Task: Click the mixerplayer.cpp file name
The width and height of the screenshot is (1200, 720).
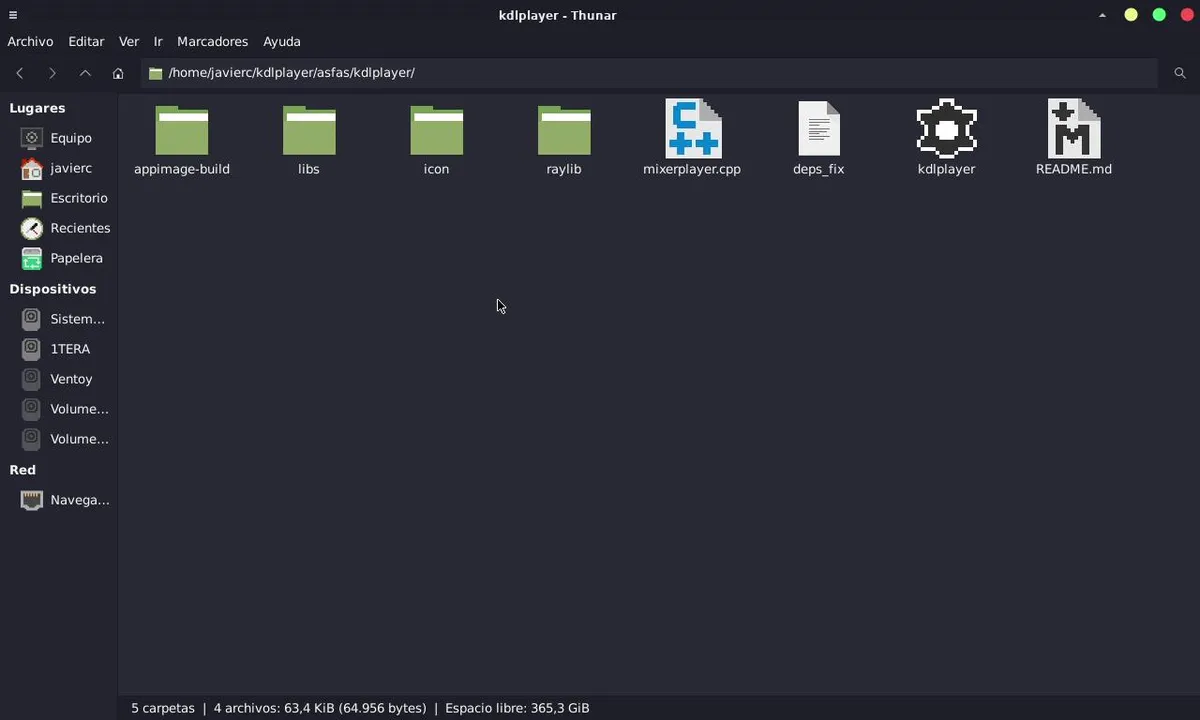Action: click(x=692, y=169)
